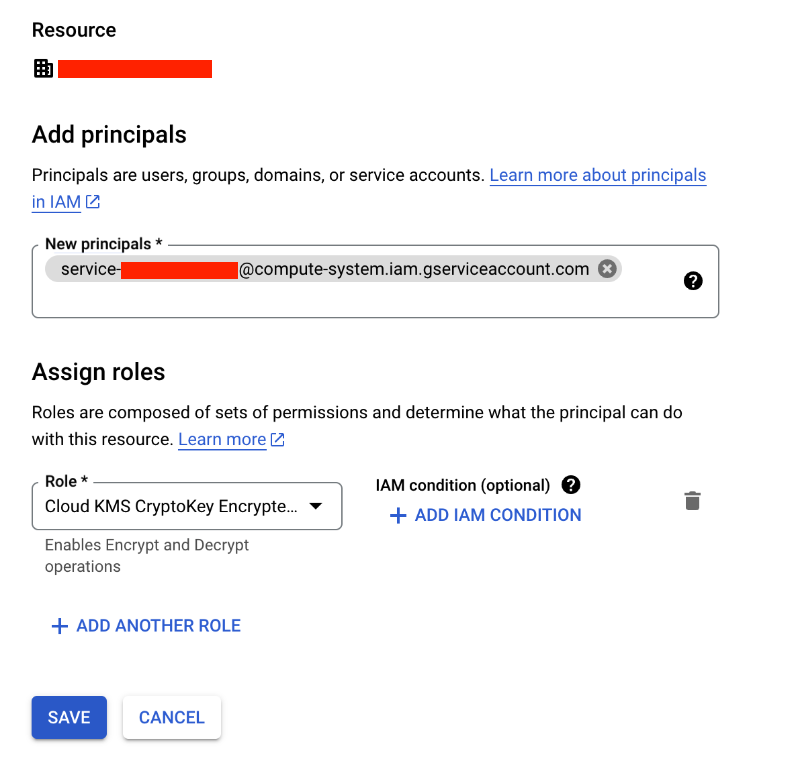
Task: Save the IAM role assignment
Action: 69,717
